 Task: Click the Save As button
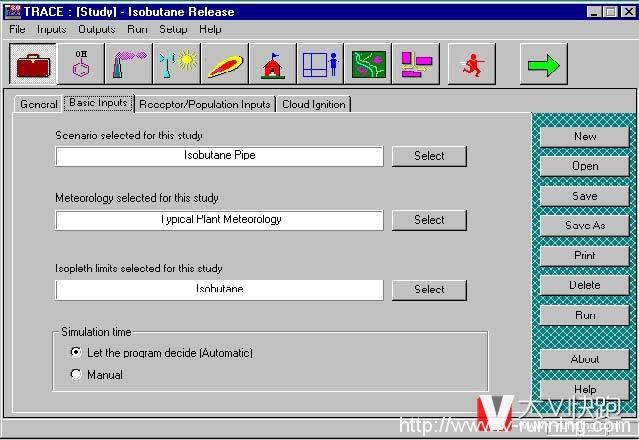[585, 225]
